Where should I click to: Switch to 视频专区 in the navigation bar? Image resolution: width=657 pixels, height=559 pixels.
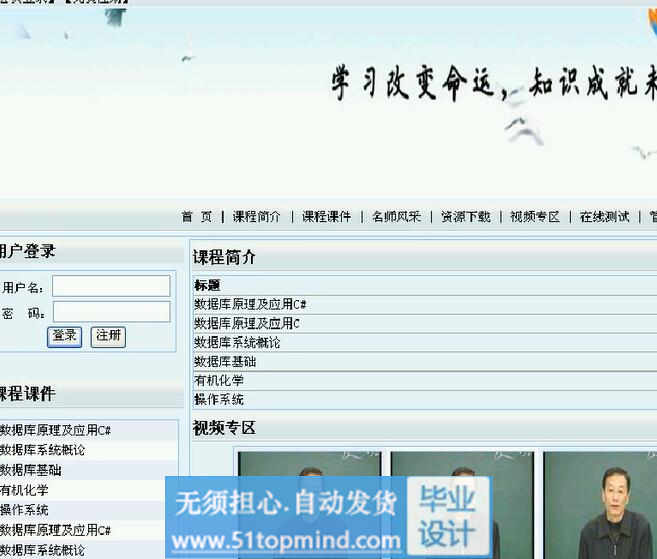tap(535, 217)
